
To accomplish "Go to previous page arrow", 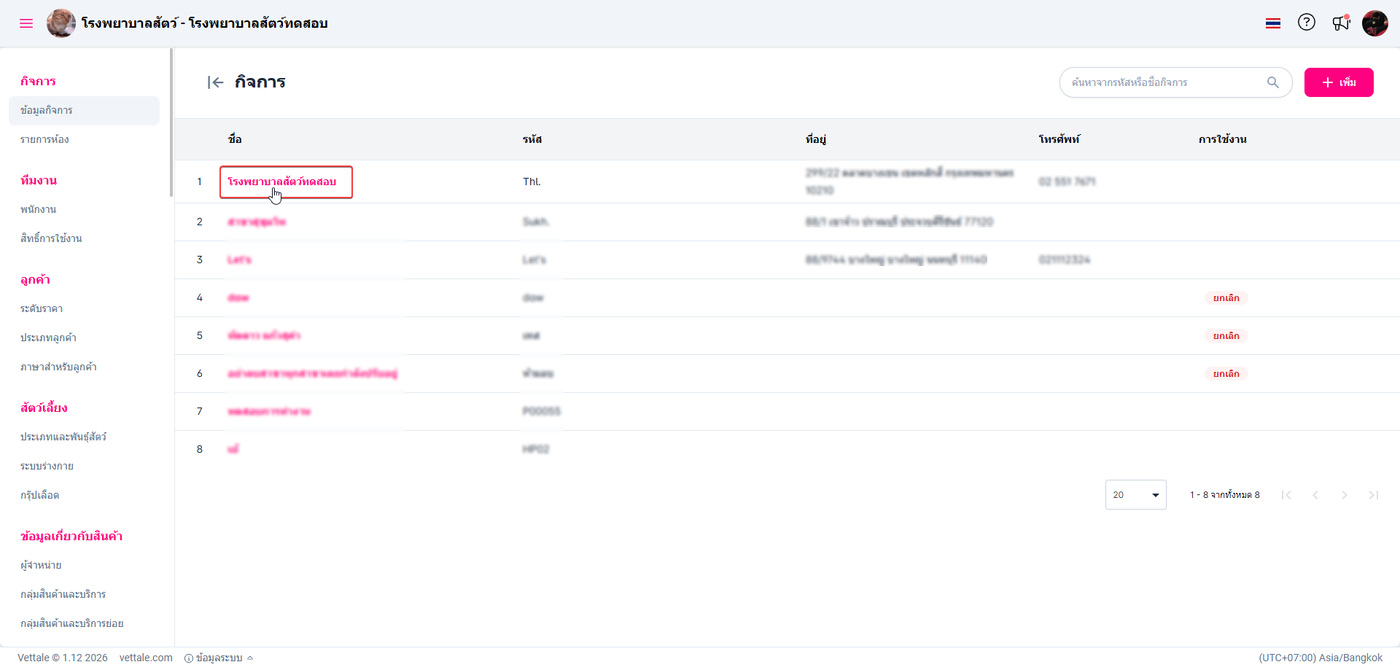I will point(1315,495).
